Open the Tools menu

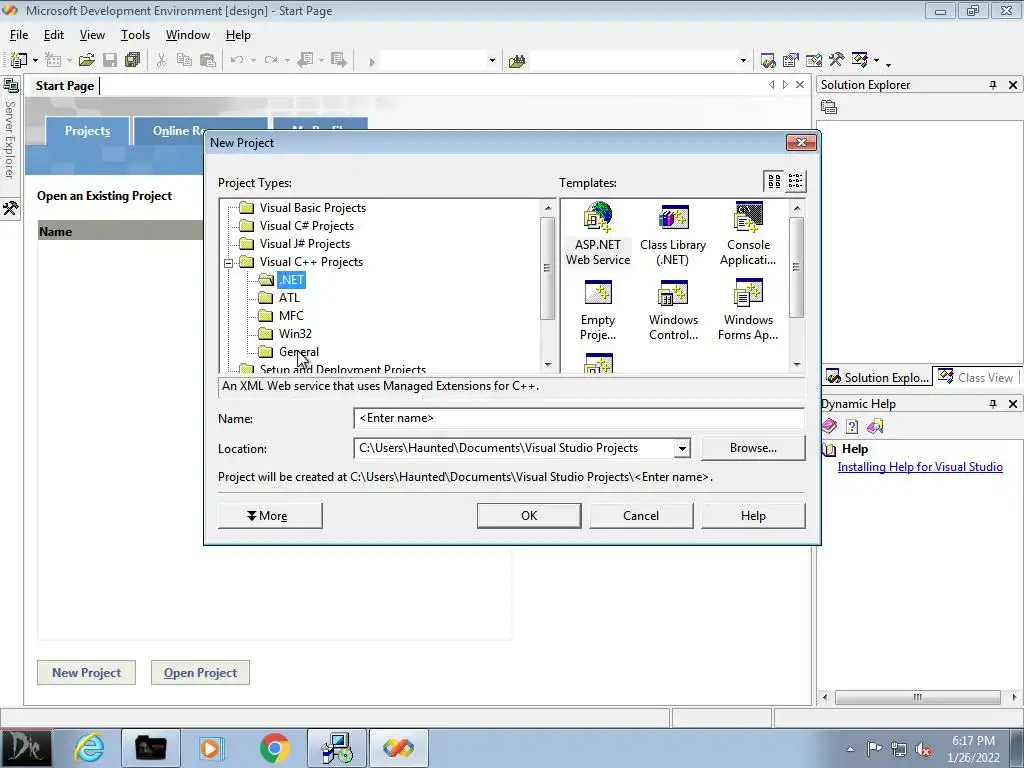pos(135,35)
